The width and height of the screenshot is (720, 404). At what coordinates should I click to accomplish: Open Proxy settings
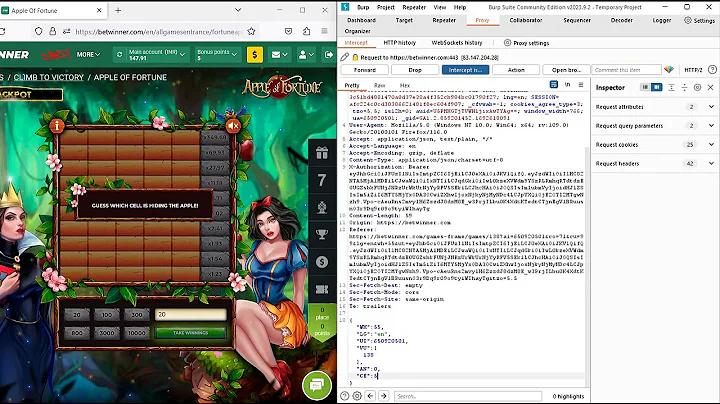pos(526,43)
